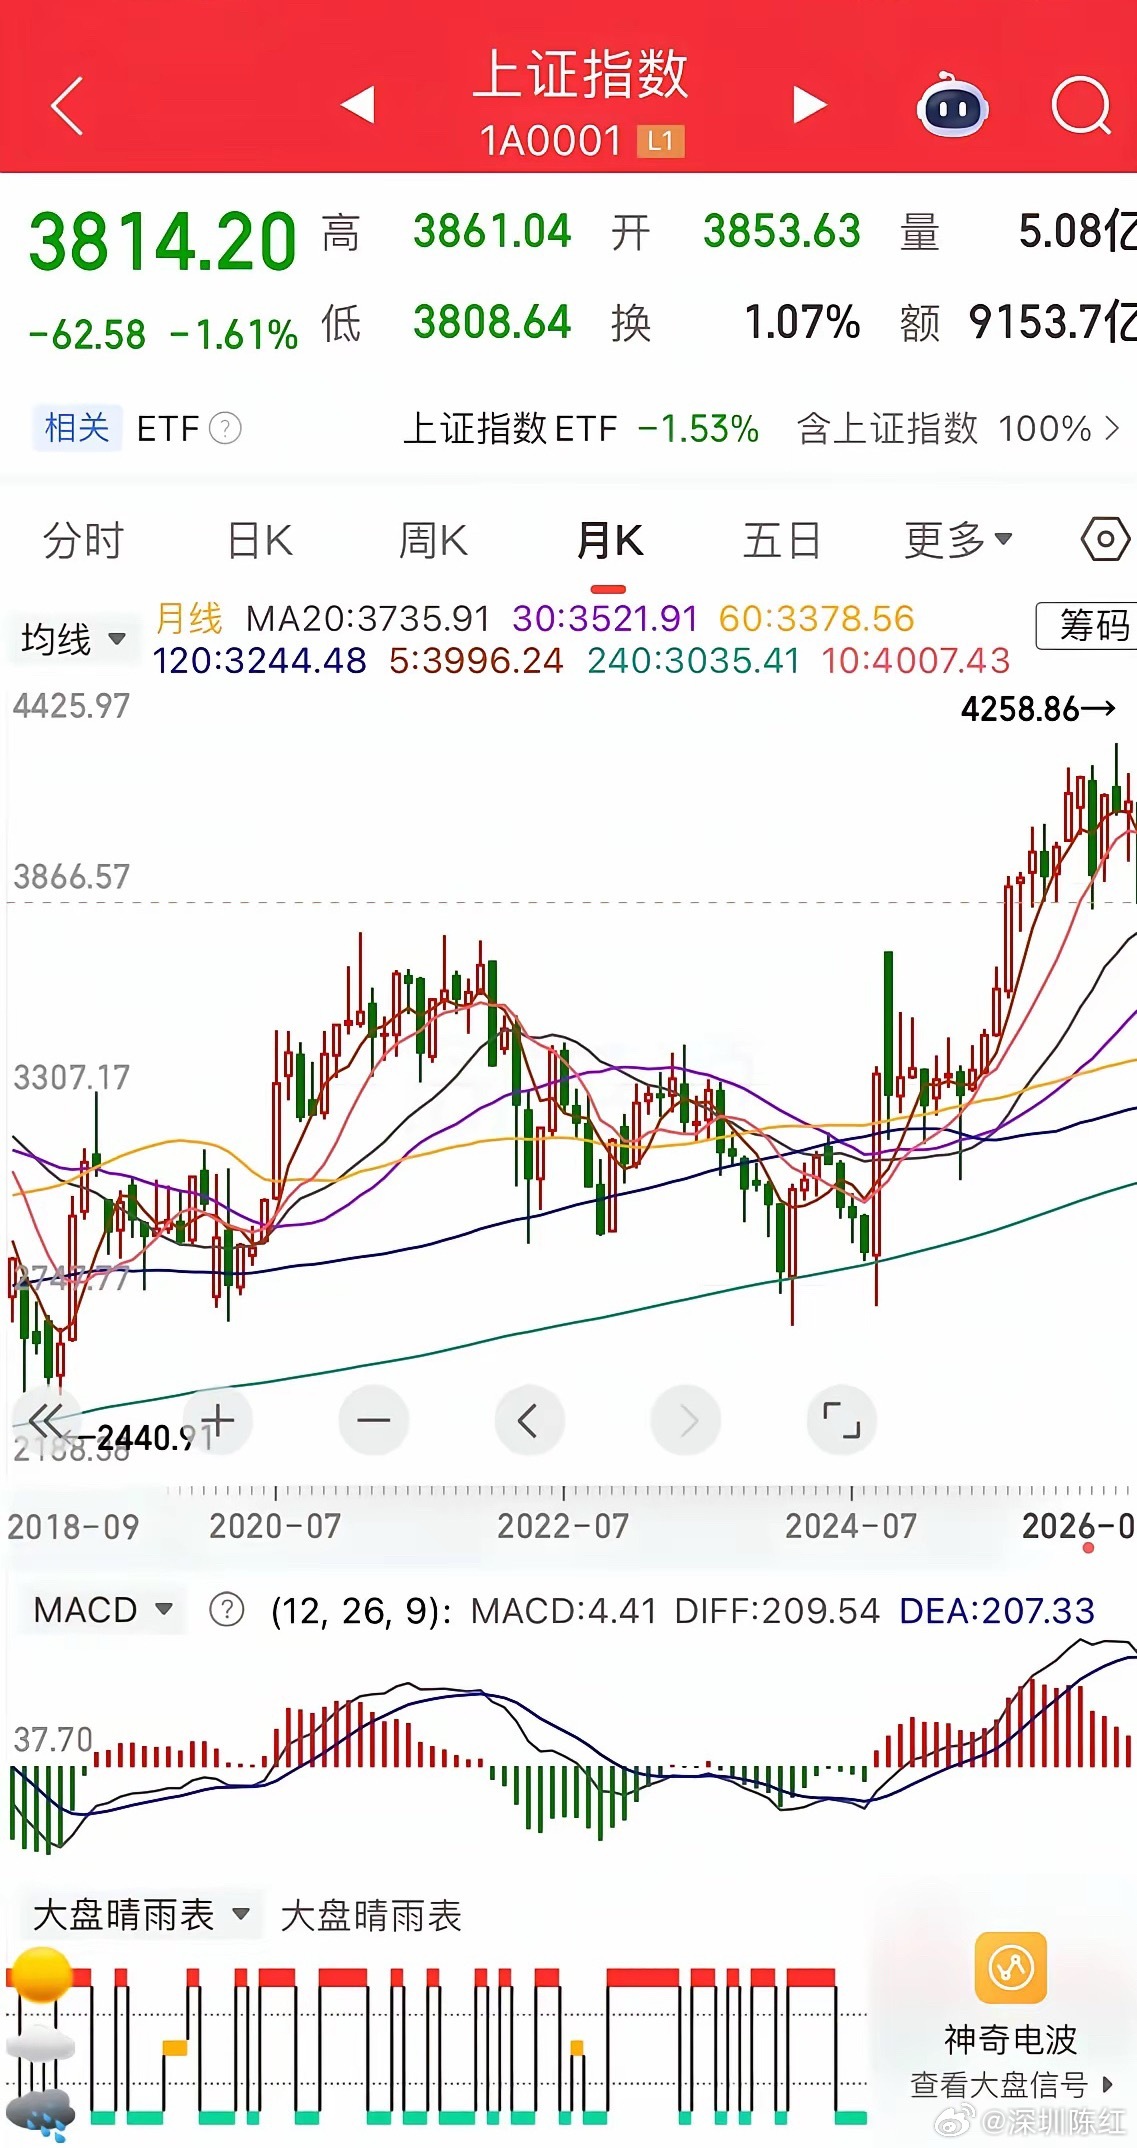Image resolution: width=1137 pixels, height=2148 pixels.
Task: Tap the 上证指数 title
Action: 581,75
